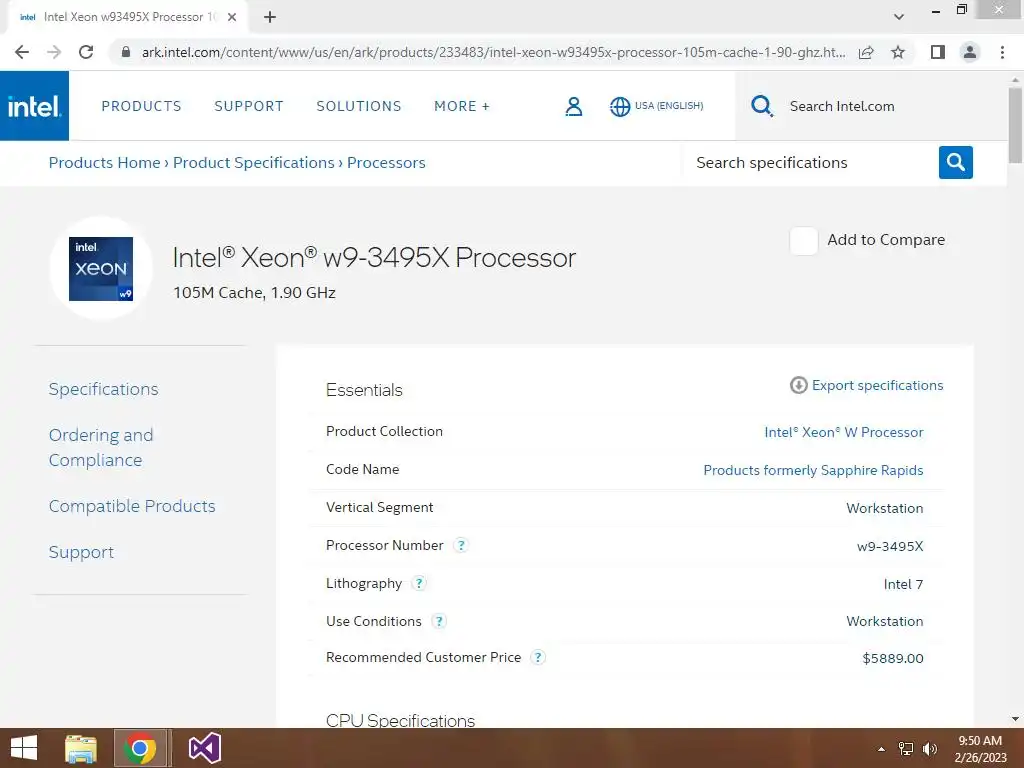Open the SOLUTIONS menu
The height and width of the screenshot is (768, 1024).
click(x=359, y=106)
